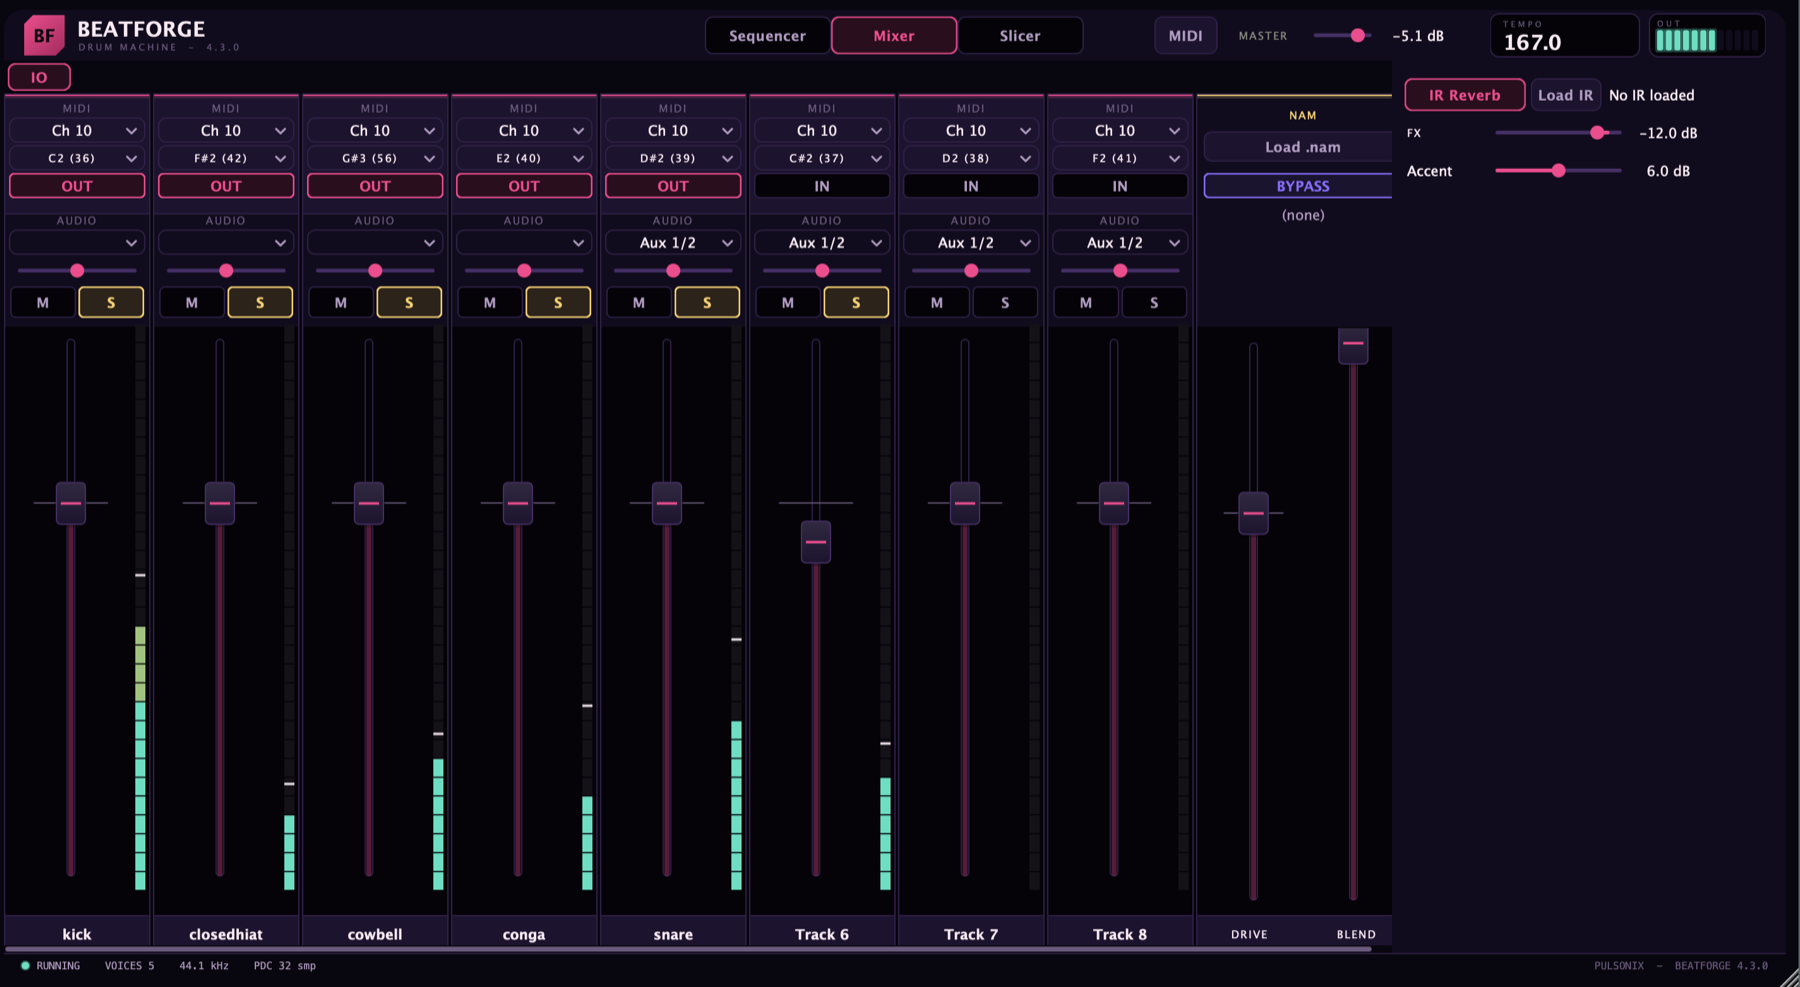This screenshot has height=987, width=1800.
Task: Solo Track 8
Action: pyautogui.click(x=1154, y=302)
